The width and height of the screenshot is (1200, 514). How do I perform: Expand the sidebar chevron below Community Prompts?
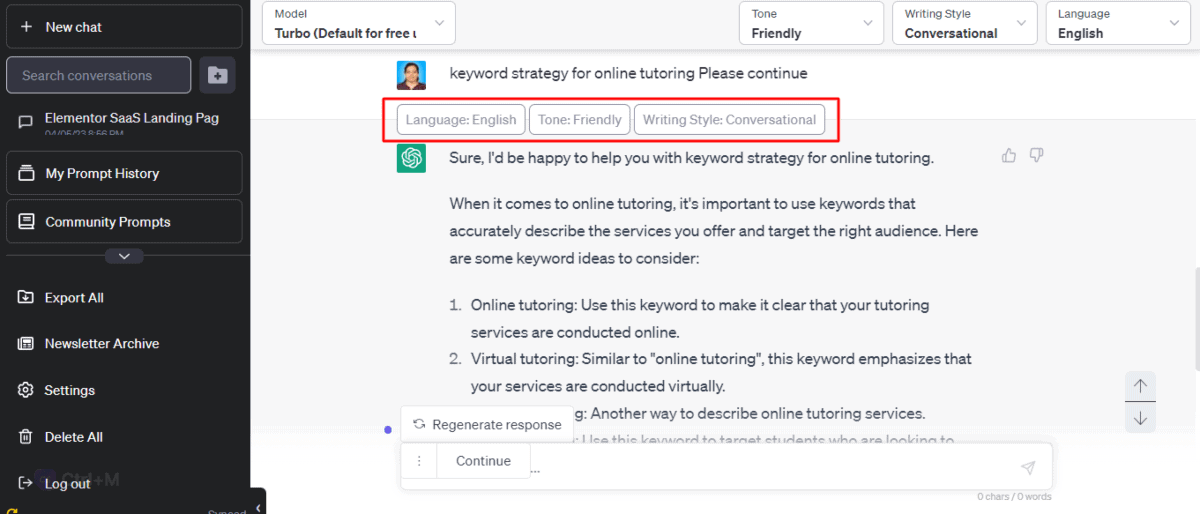[124, 256]
